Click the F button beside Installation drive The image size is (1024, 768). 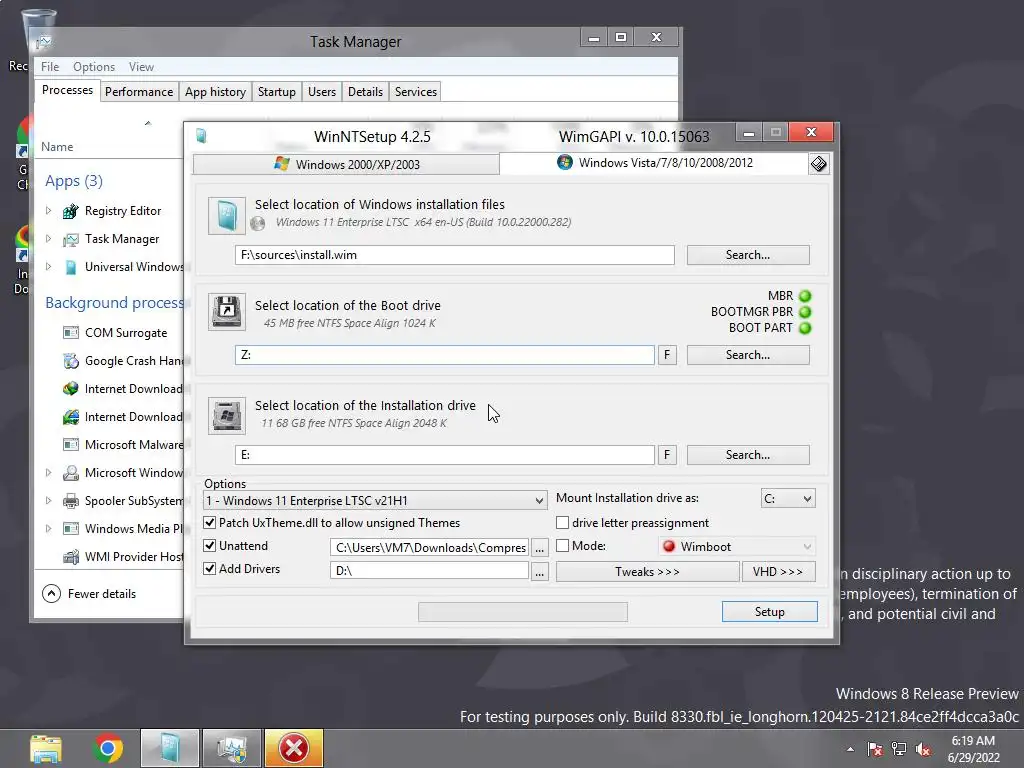pyautogui.click(x=667, y=455)
